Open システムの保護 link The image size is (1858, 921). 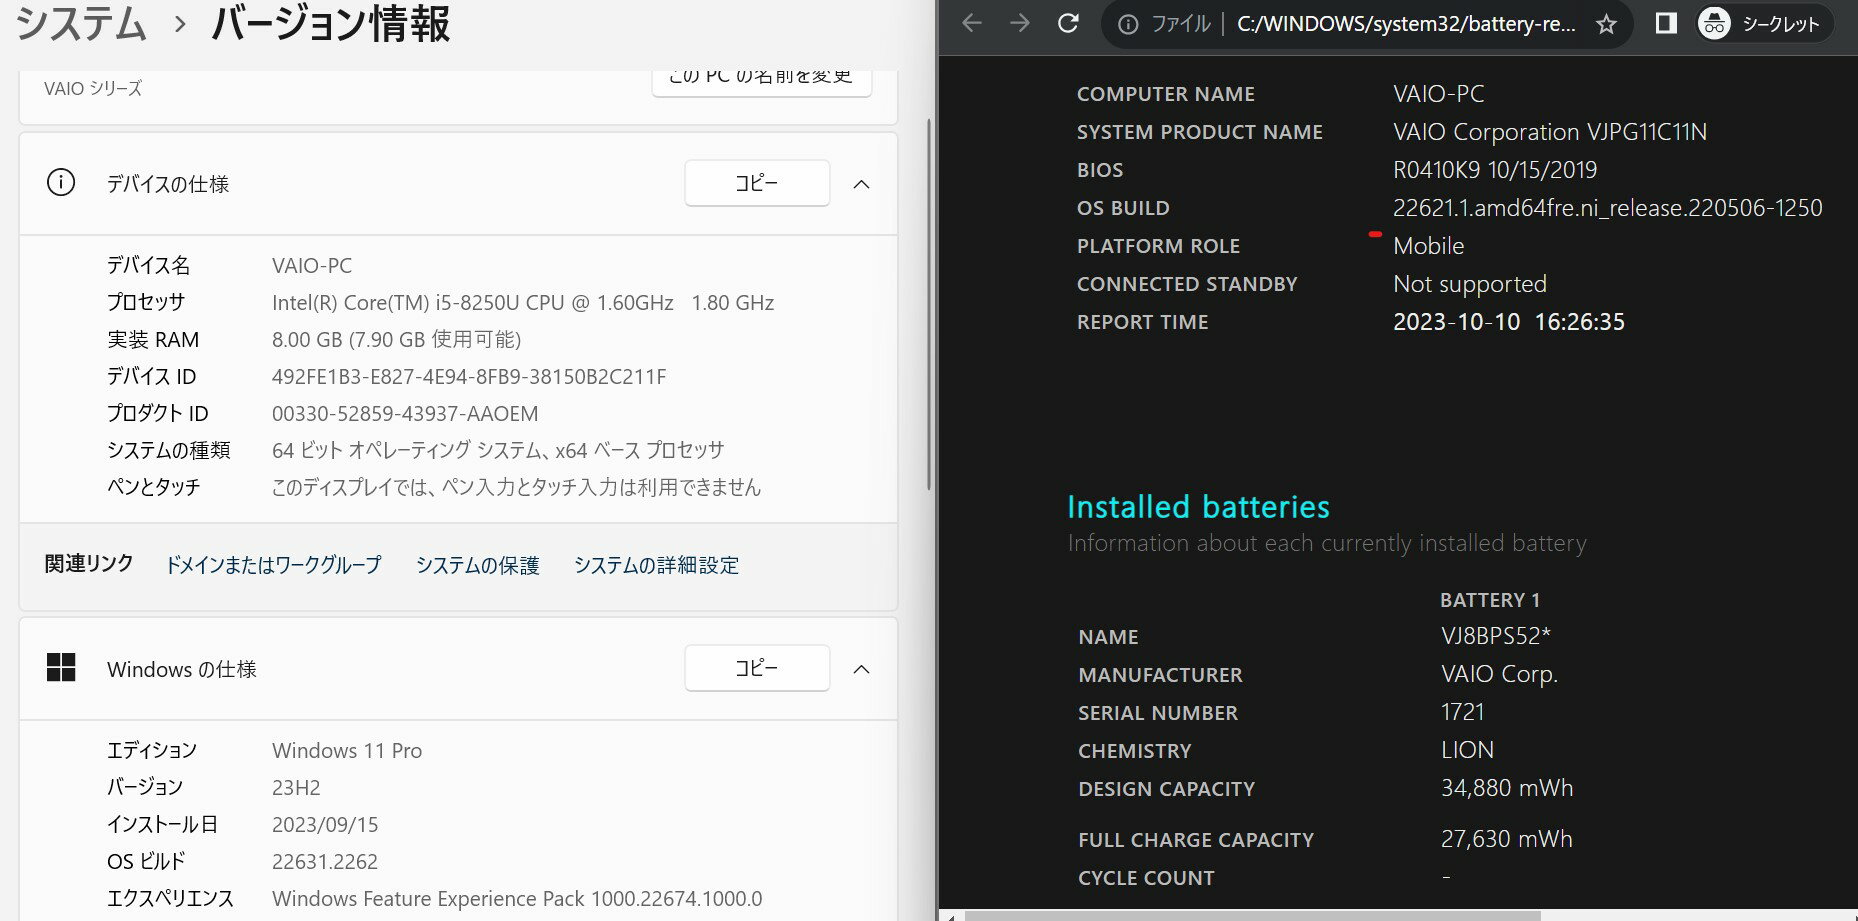[477, 565]
